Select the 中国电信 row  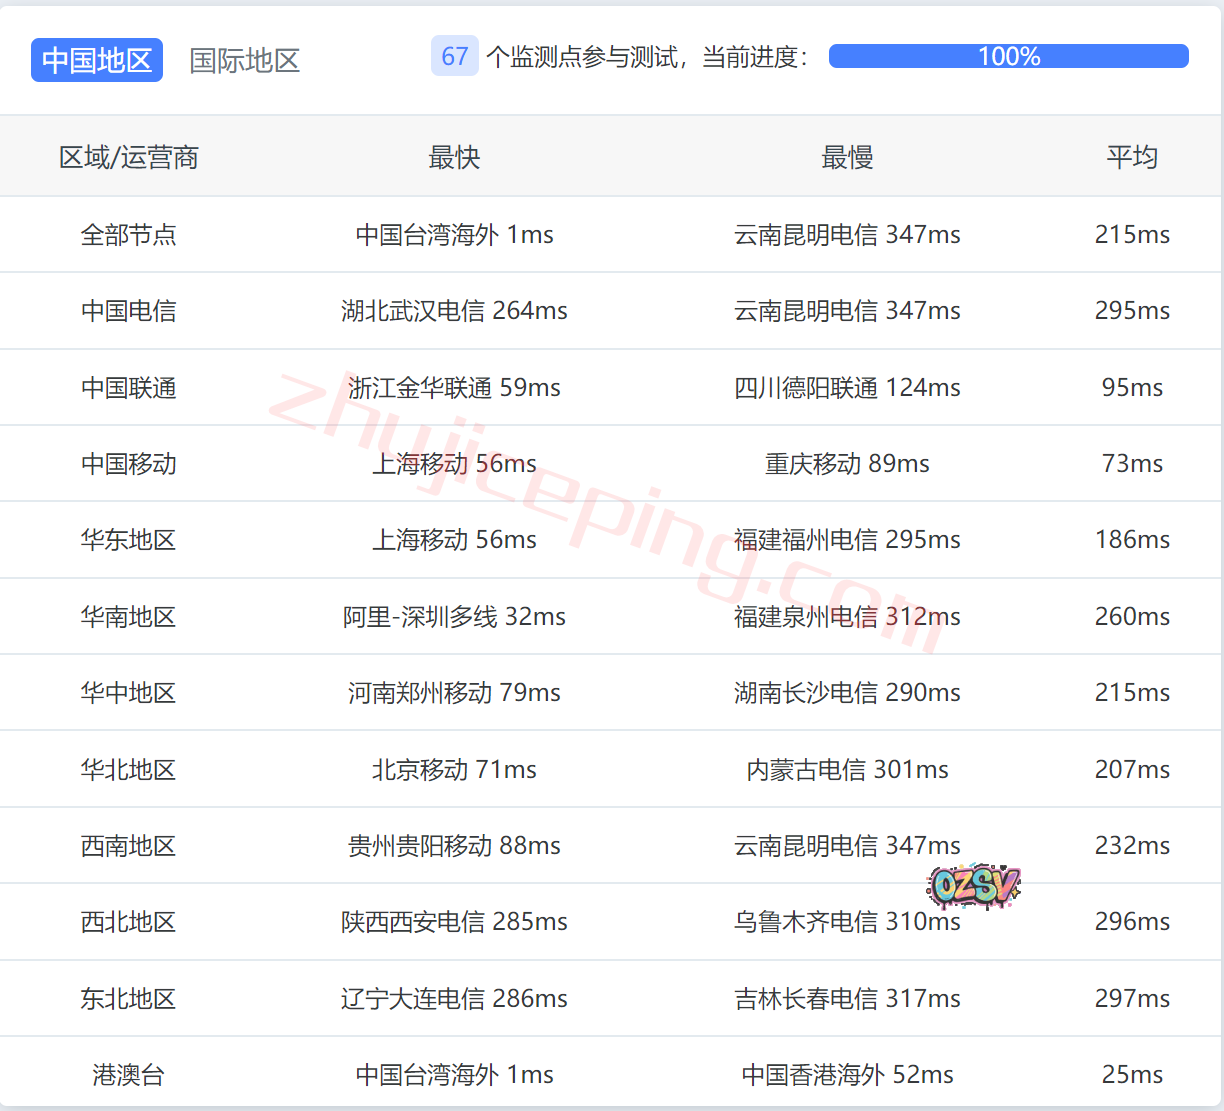[x=129, y=311]
